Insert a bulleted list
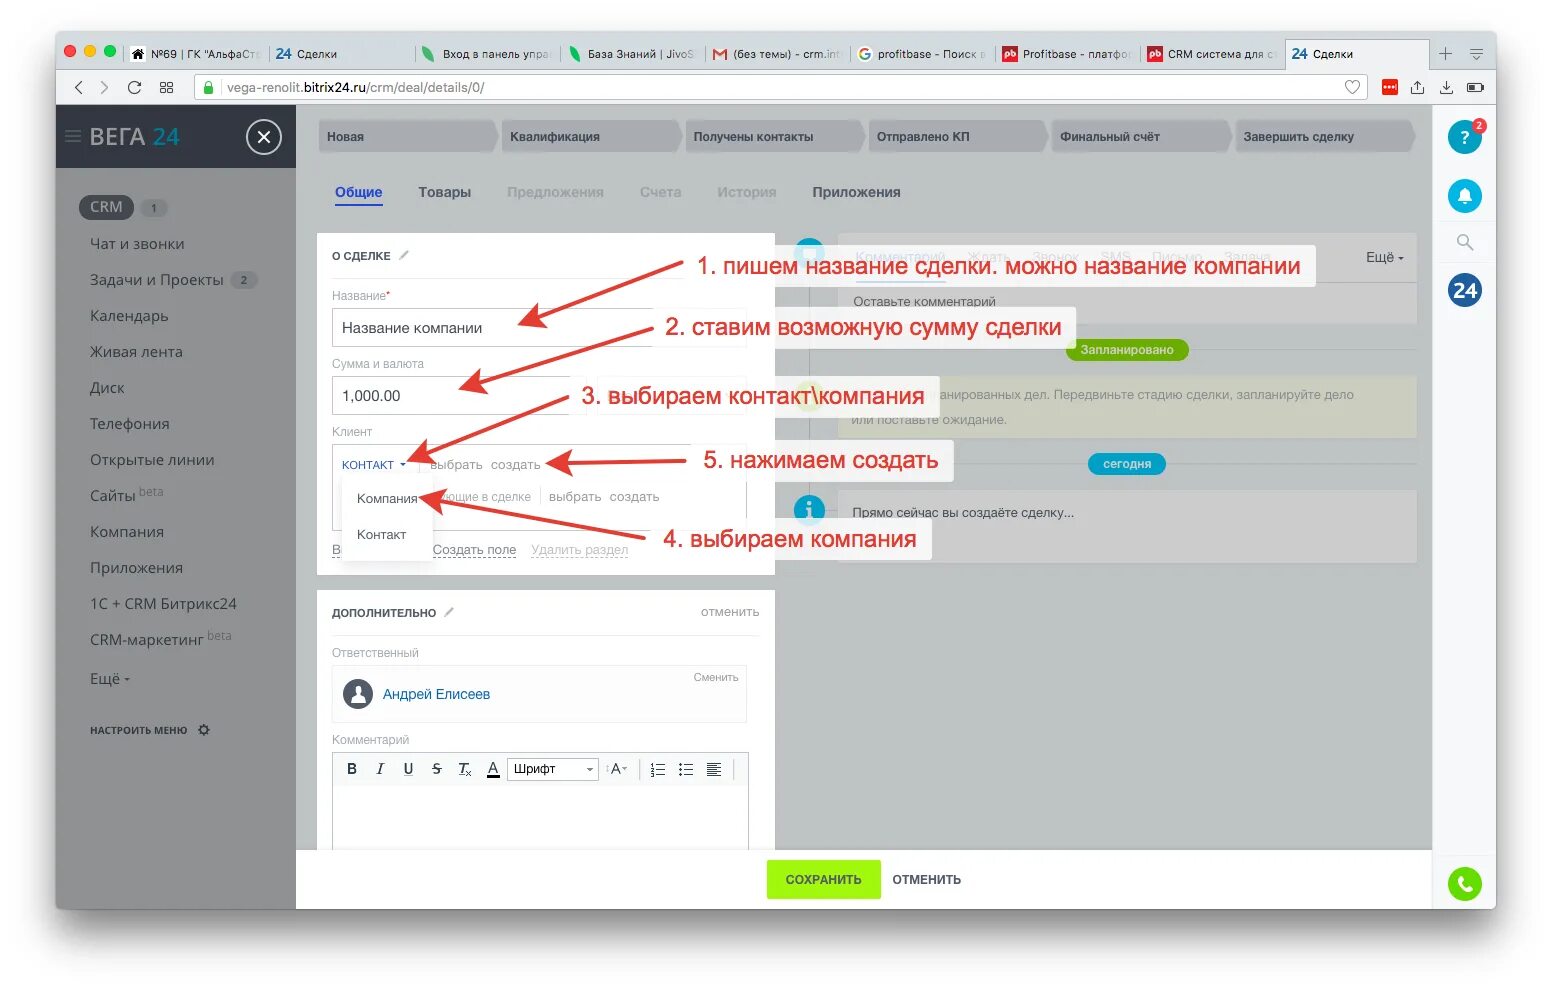 click(685, 769)
